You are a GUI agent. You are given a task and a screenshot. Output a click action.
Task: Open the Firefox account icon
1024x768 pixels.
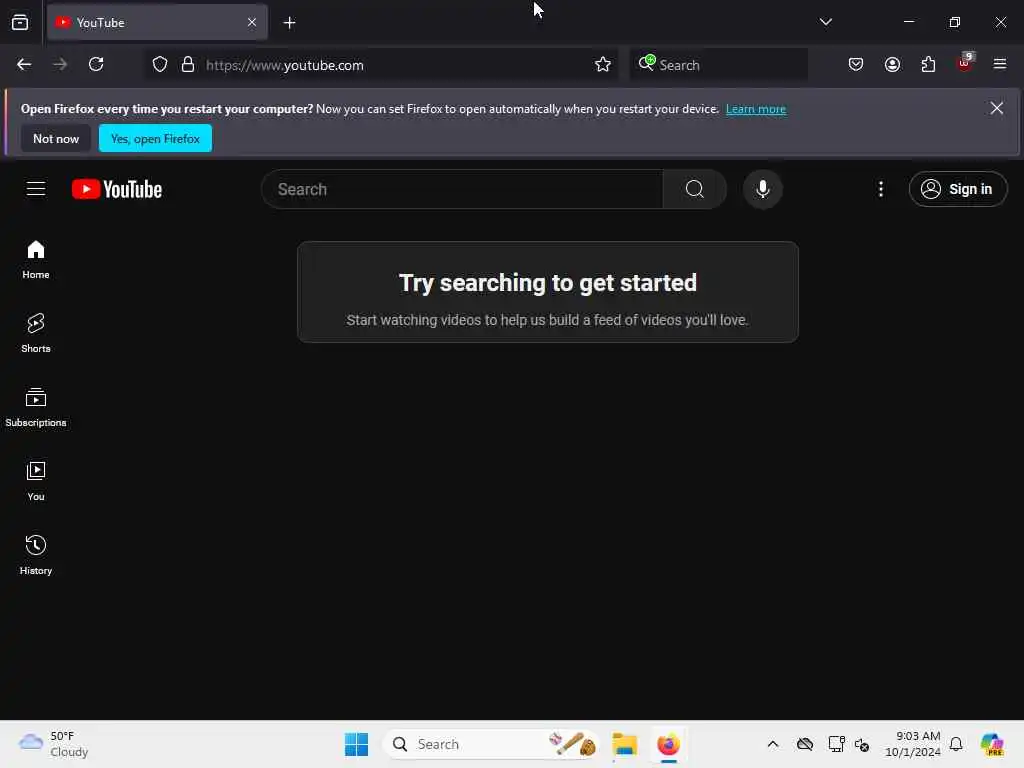[x=893, y=65]
